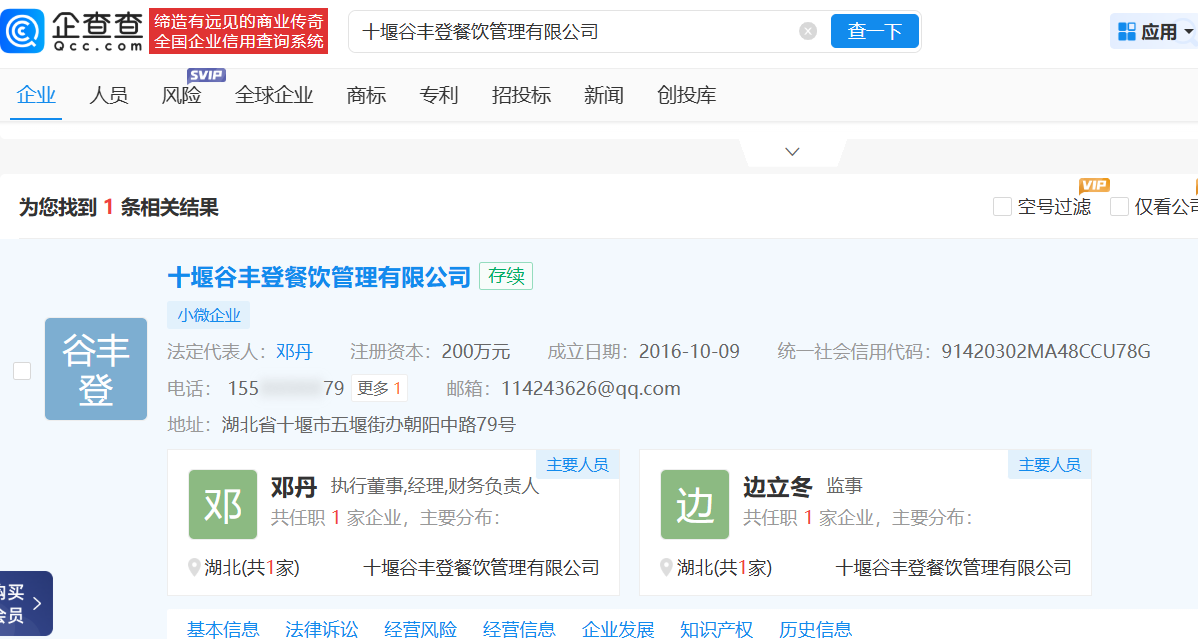
Task: Select the 企业 tab
Action: pos(36,96)
